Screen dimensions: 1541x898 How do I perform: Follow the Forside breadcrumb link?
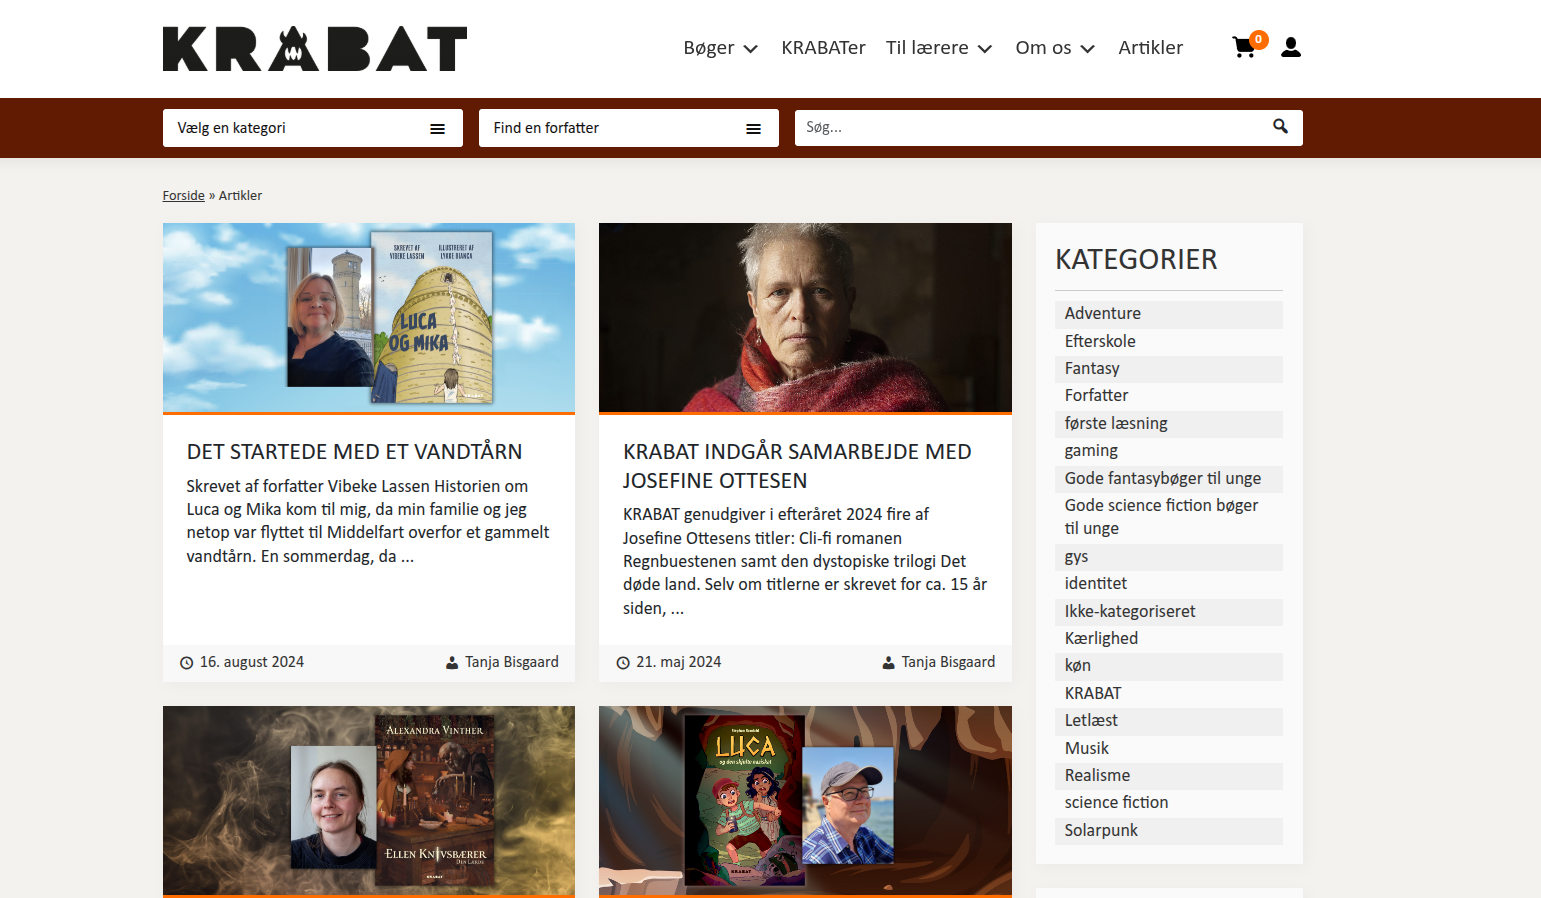(x=184, y=196)
